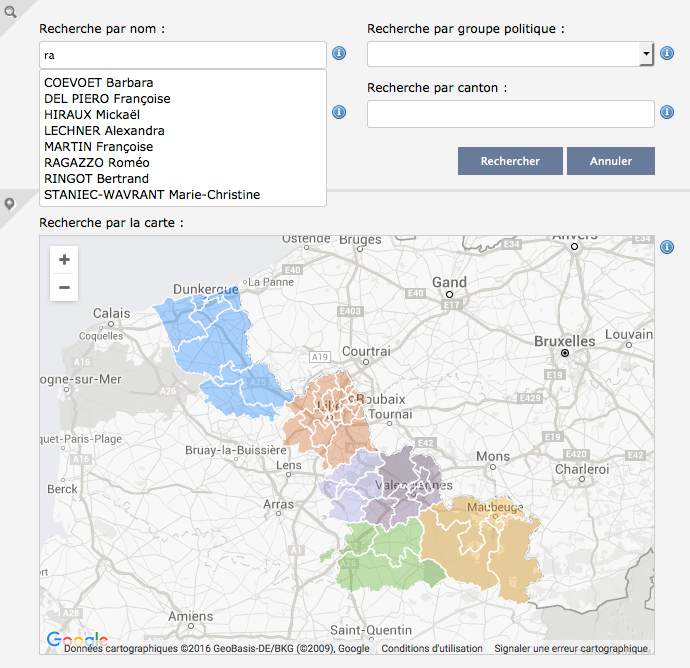Click the Amiens label on the map
The width and height of the screenshot is (690, 668).
[x=191, y=616]
